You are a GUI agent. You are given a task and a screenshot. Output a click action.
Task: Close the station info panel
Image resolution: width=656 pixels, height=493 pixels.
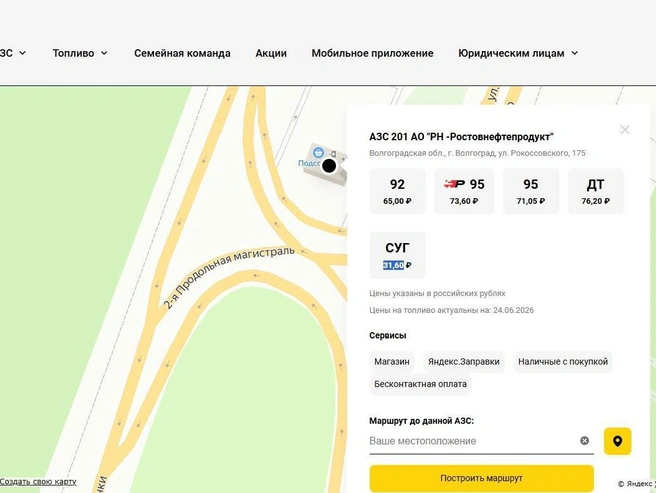coord(625,130)
